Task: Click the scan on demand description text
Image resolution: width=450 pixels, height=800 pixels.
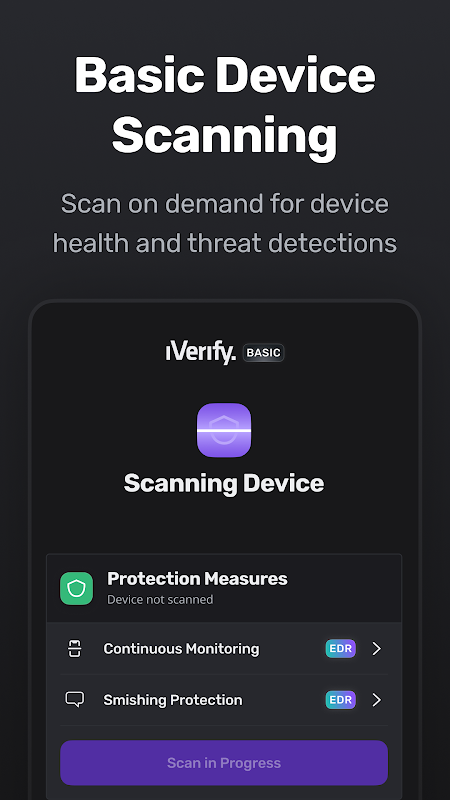Action: (224, 223)
